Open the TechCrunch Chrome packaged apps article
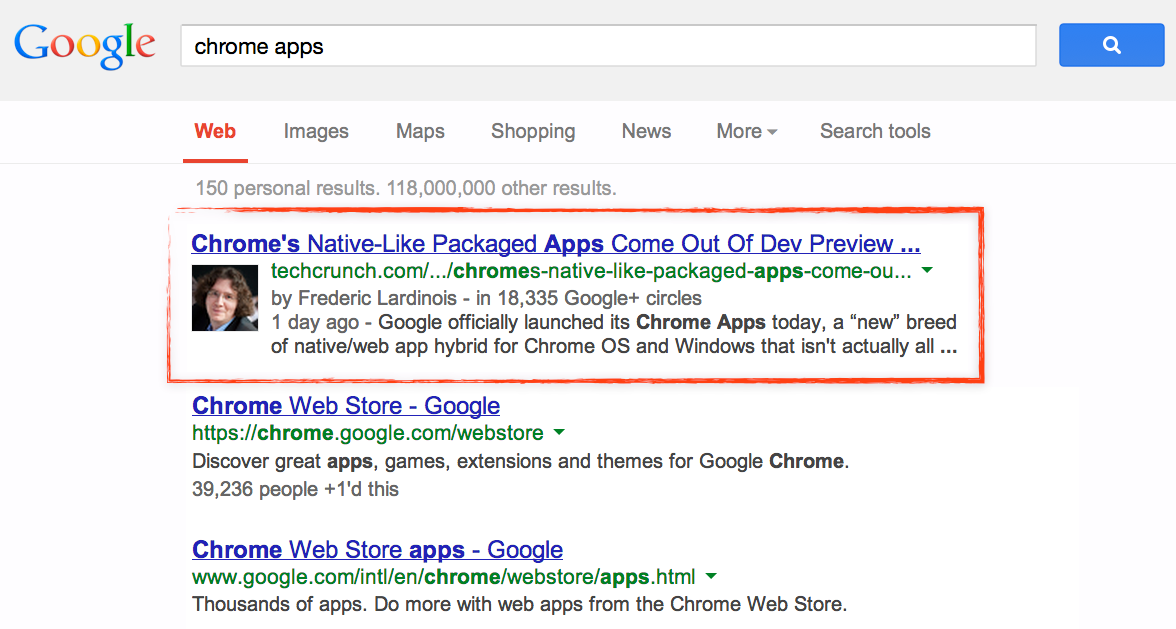The height and width of the screenshot is (629, 1176). [x=555, y=244]
